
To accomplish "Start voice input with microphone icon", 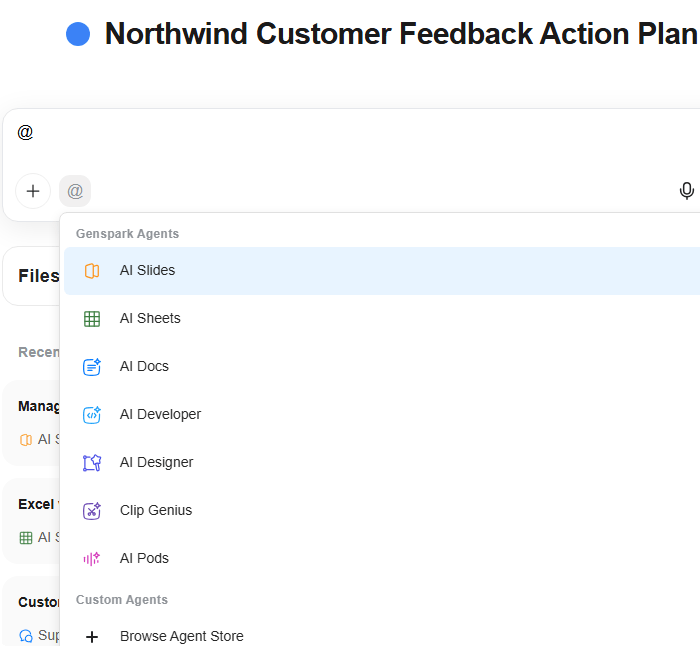I will 687,191.
